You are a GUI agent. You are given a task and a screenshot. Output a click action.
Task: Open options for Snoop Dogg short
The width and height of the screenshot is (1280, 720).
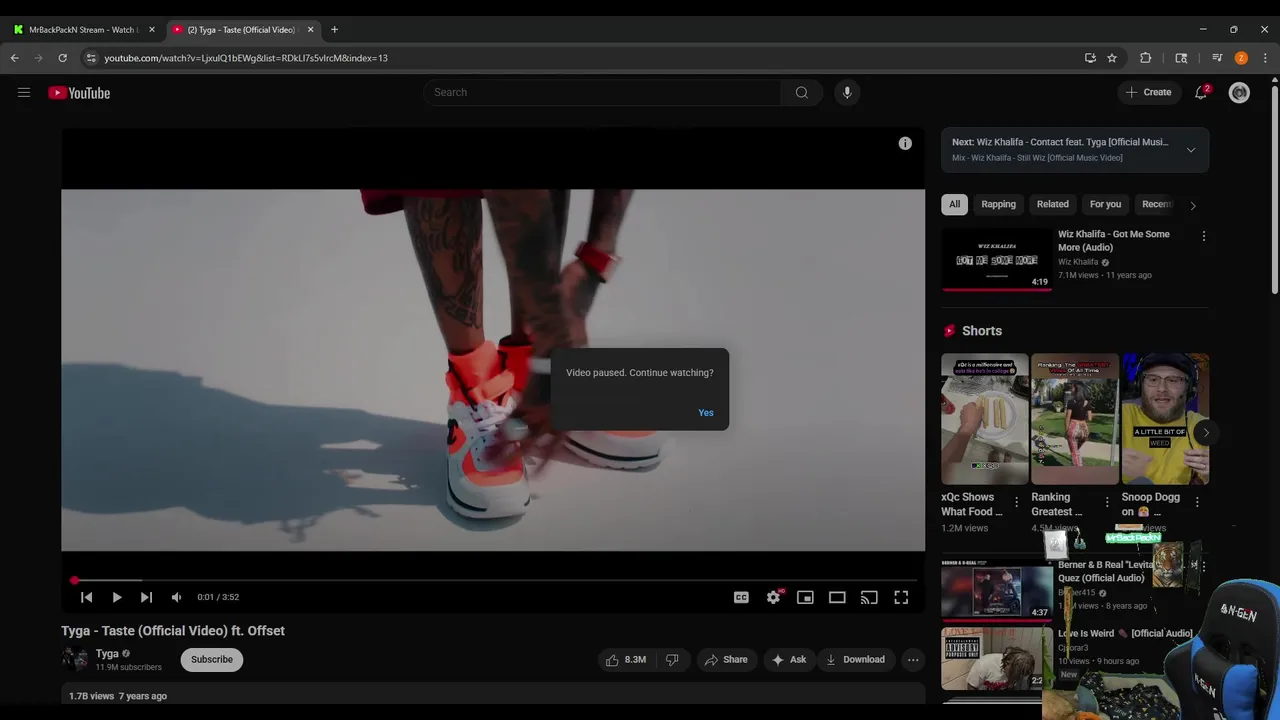tap(1197, 502)
